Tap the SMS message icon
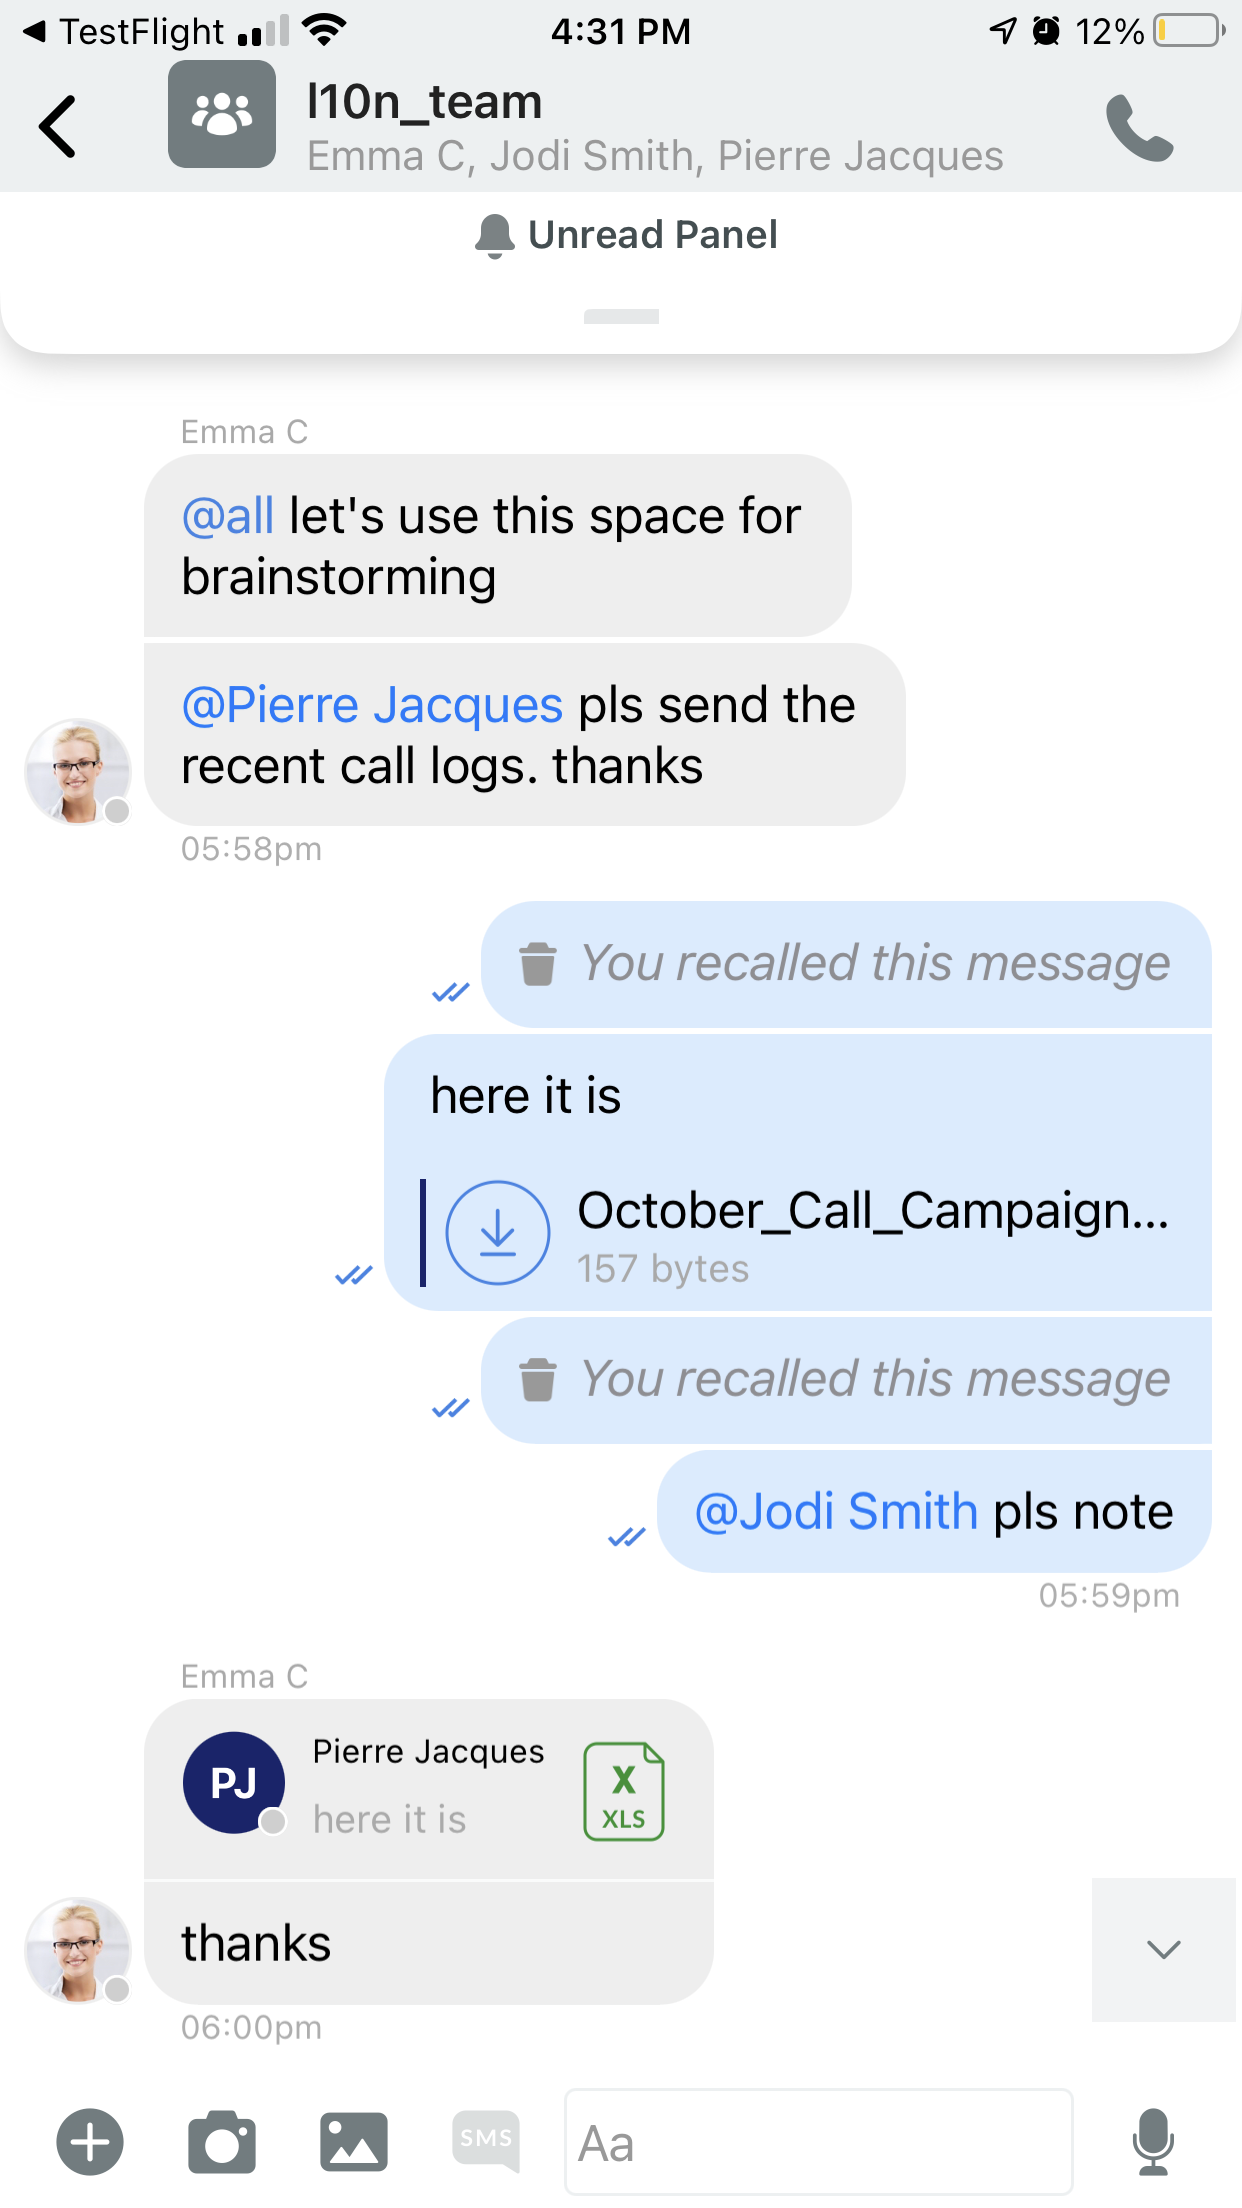Screen dimensions: 1242x2208 click(486, 2140)
